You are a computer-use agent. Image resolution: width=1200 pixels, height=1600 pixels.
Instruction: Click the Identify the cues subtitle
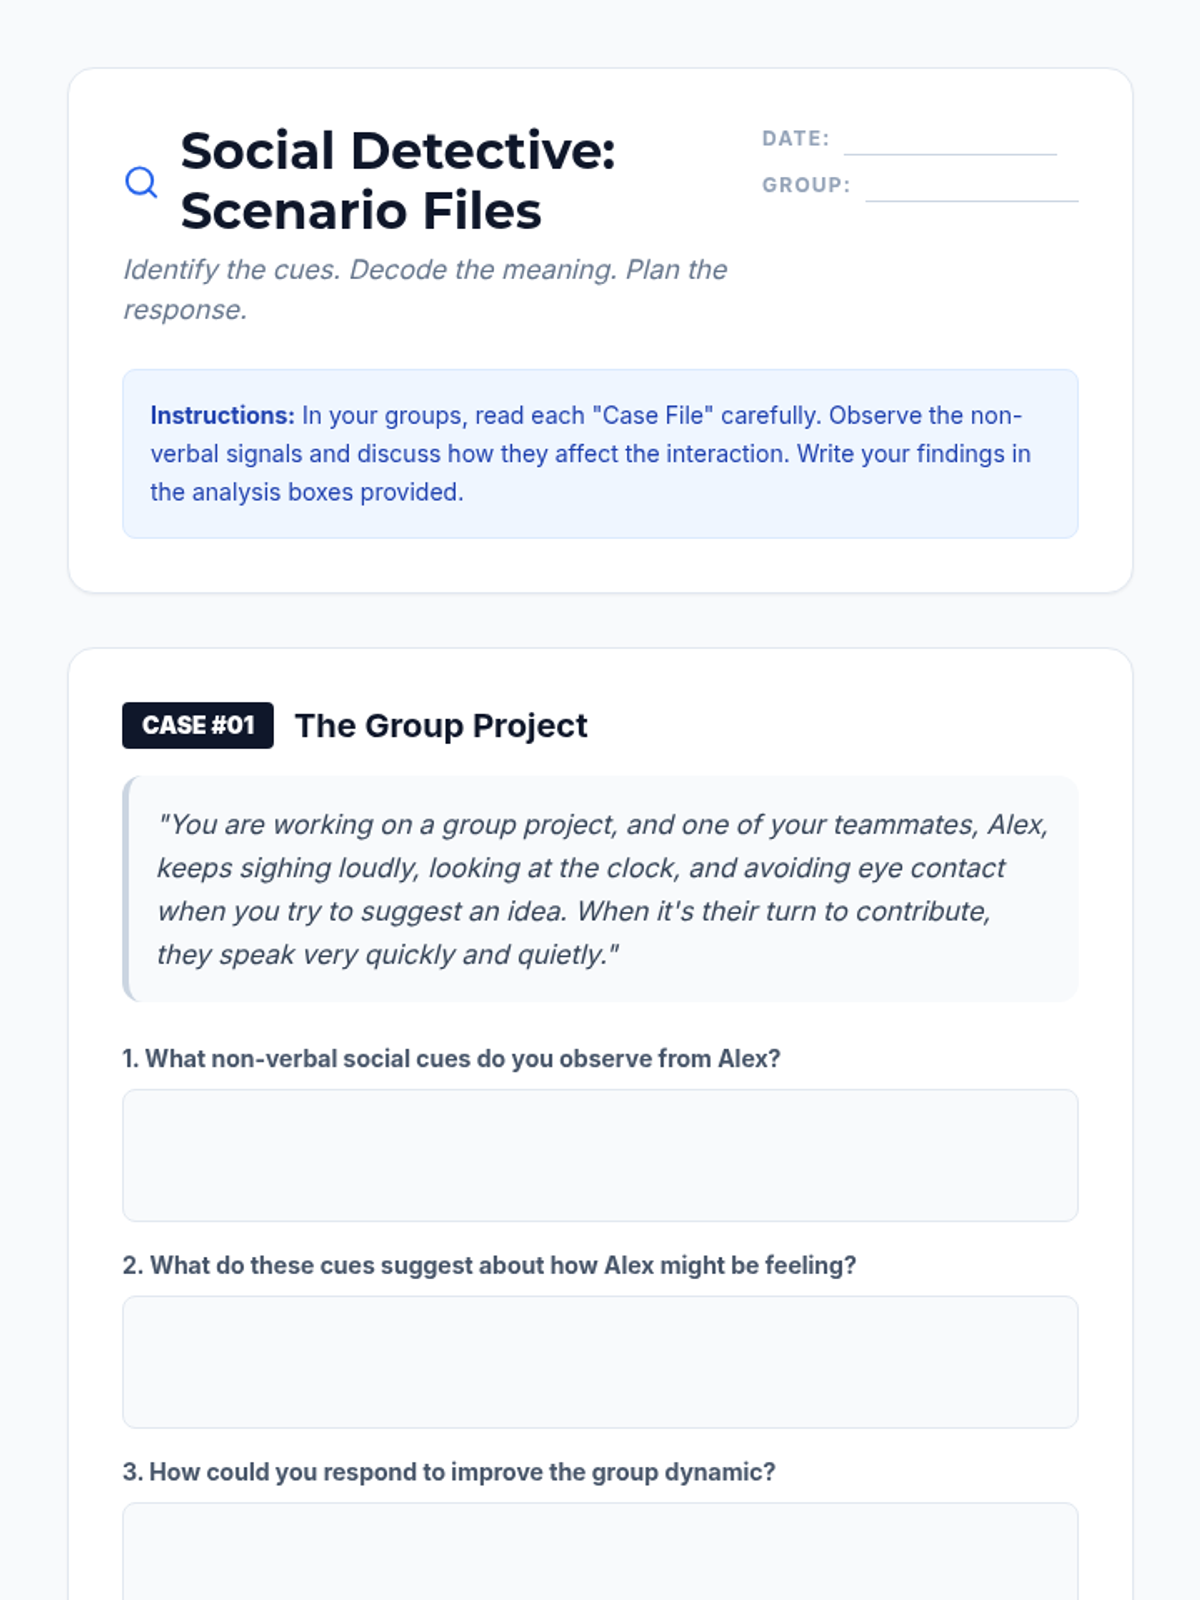point(425,289)
